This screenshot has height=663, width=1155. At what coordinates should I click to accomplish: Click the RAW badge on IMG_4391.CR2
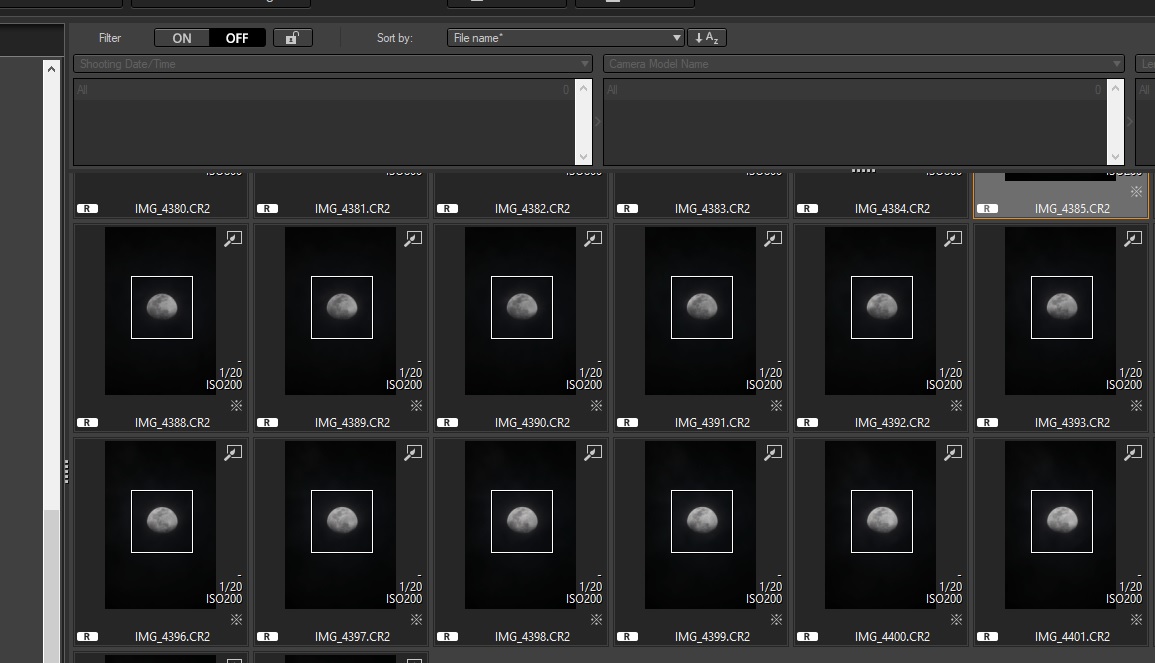627,423
